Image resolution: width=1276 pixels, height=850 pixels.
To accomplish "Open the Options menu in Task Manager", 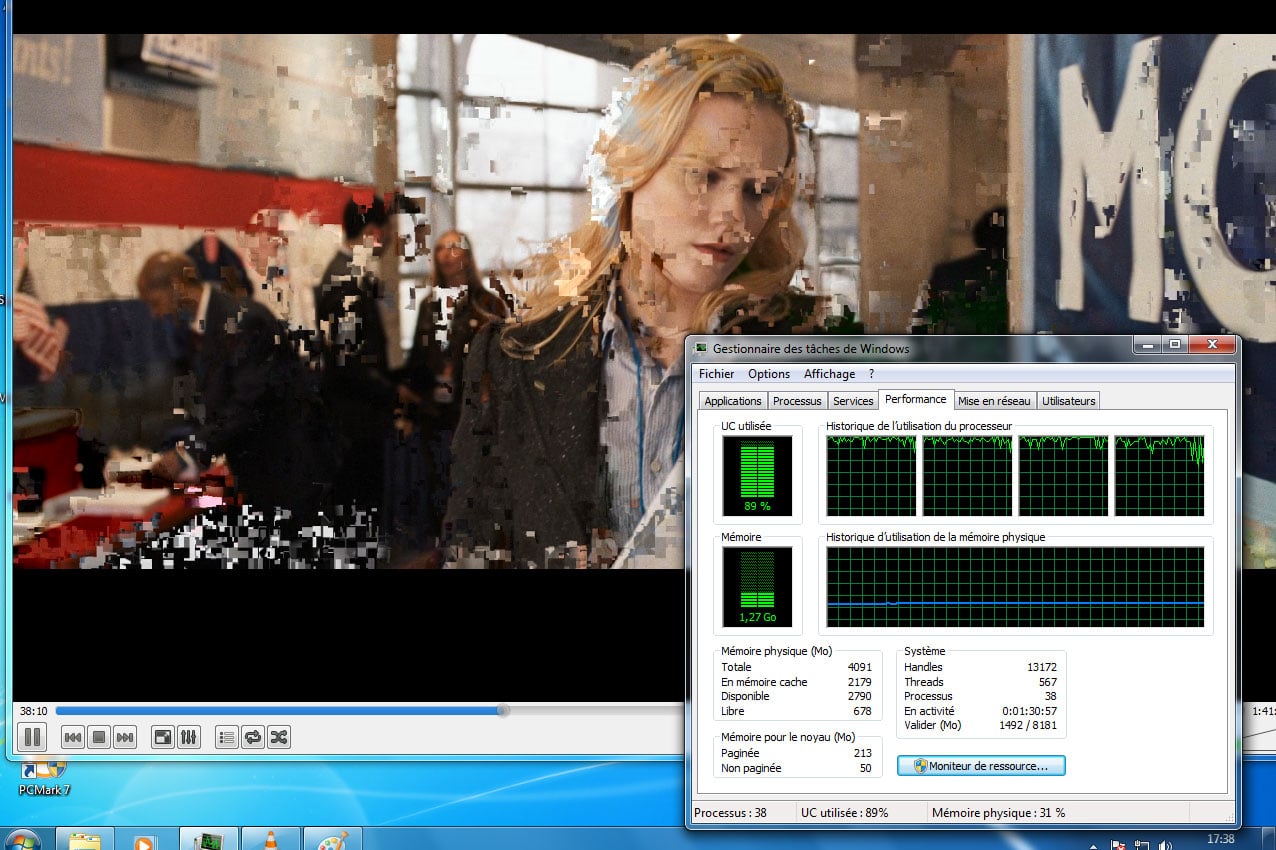I will pos(769,374).
